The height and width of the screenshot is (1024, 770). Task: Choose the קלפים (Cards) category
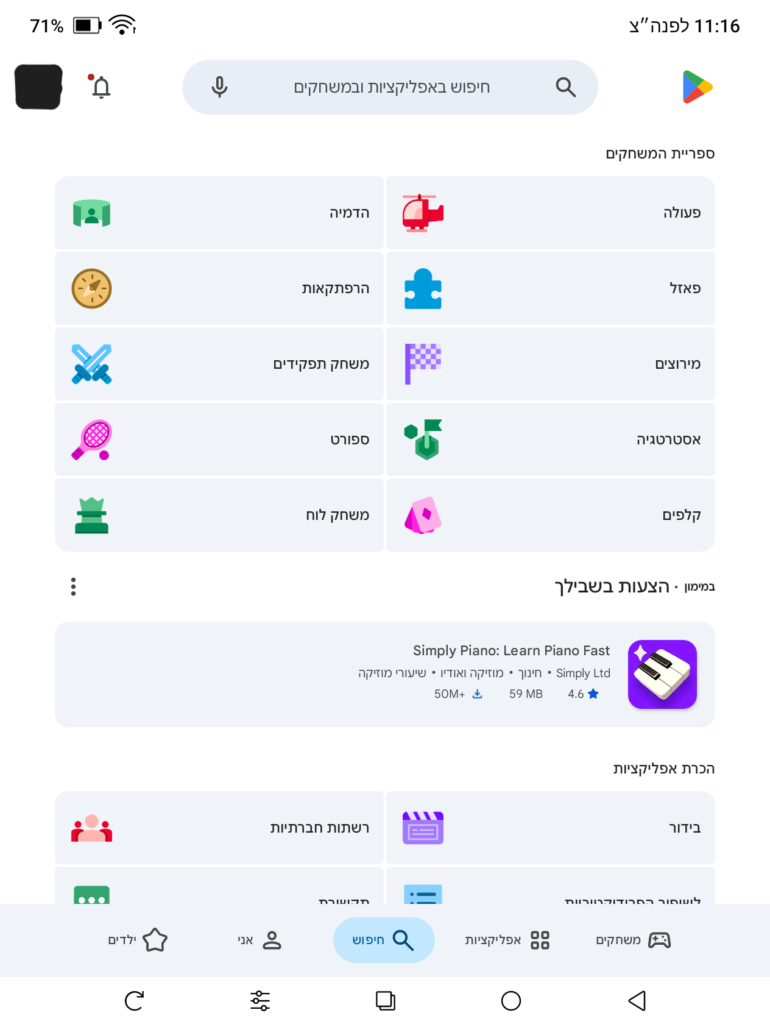pyautogui.click(x=550, y=515)
